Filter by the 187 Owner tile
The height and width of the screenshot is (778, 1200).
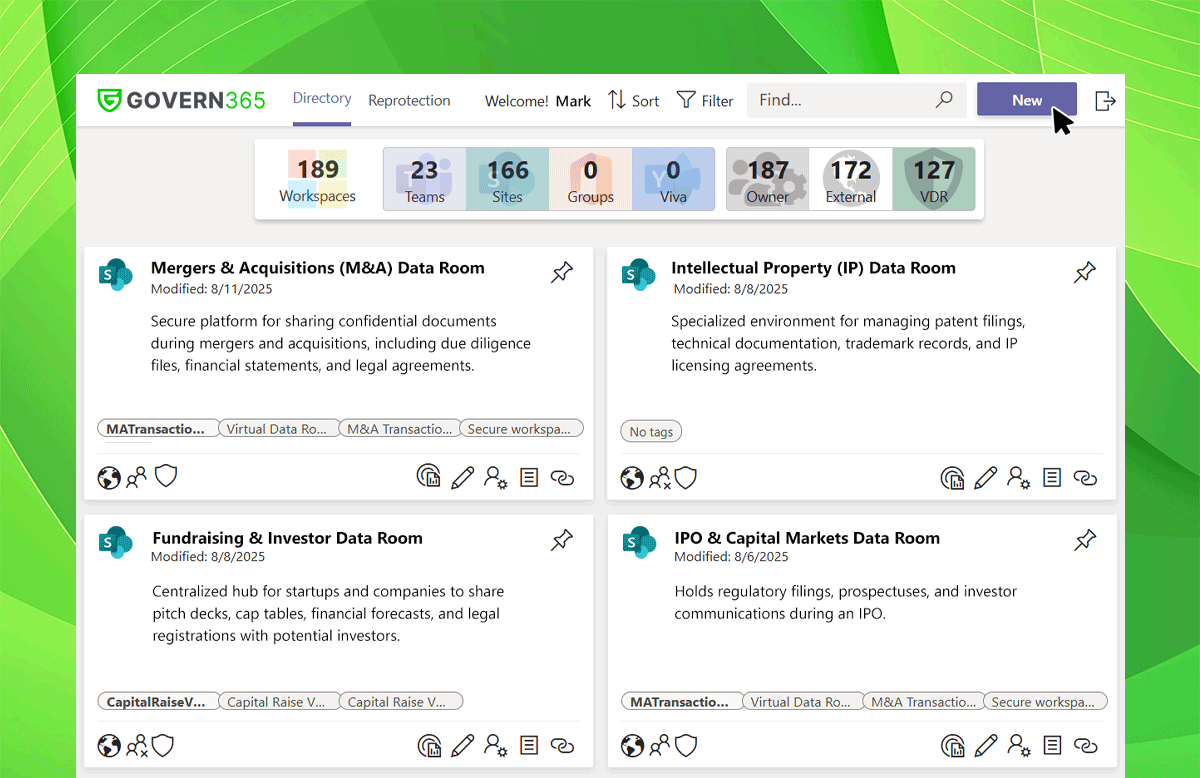point(768,179)
